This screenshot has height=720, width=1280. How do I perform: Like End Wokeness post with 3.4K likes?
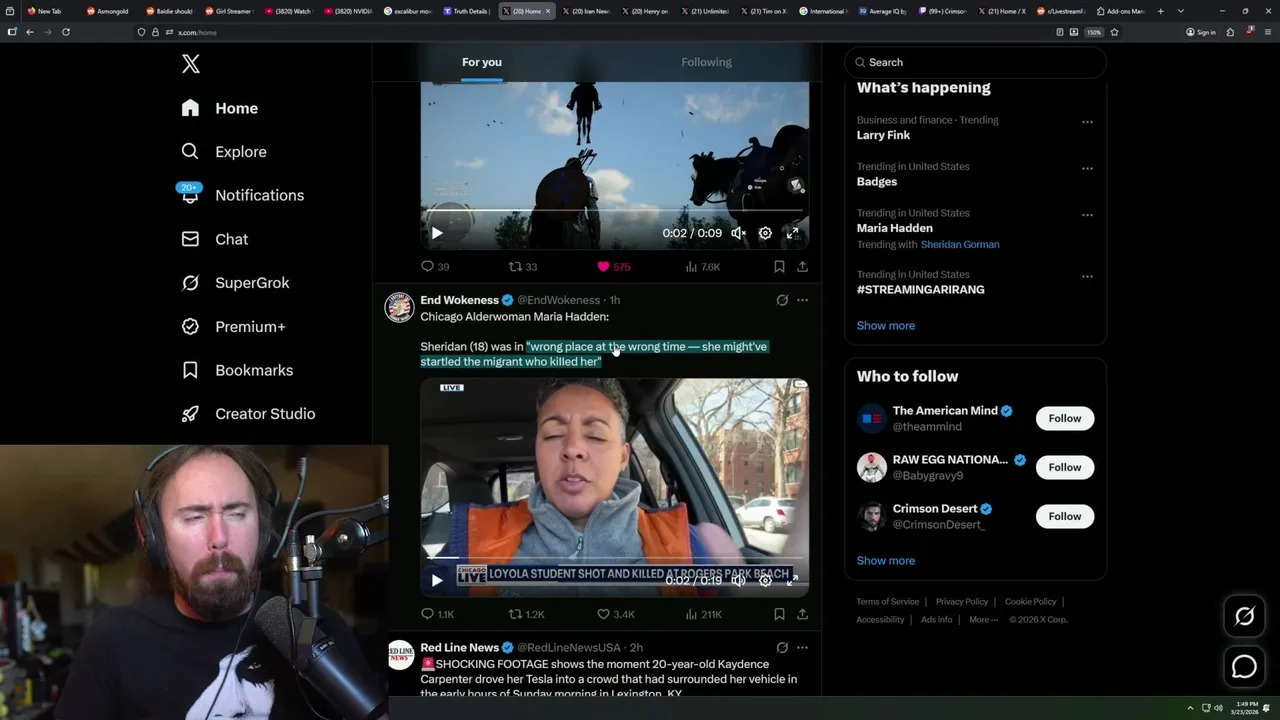(x=616, y=614)
